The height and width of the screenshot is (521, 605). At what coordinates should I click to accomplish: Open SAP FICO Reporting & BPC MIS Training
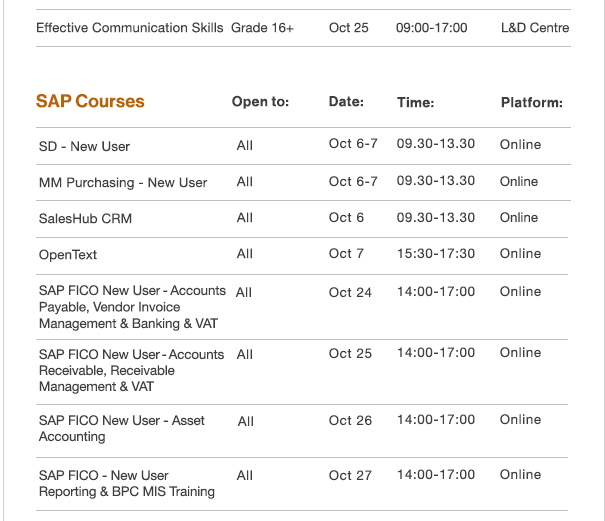pyautogui.click(x=127, y=484)
